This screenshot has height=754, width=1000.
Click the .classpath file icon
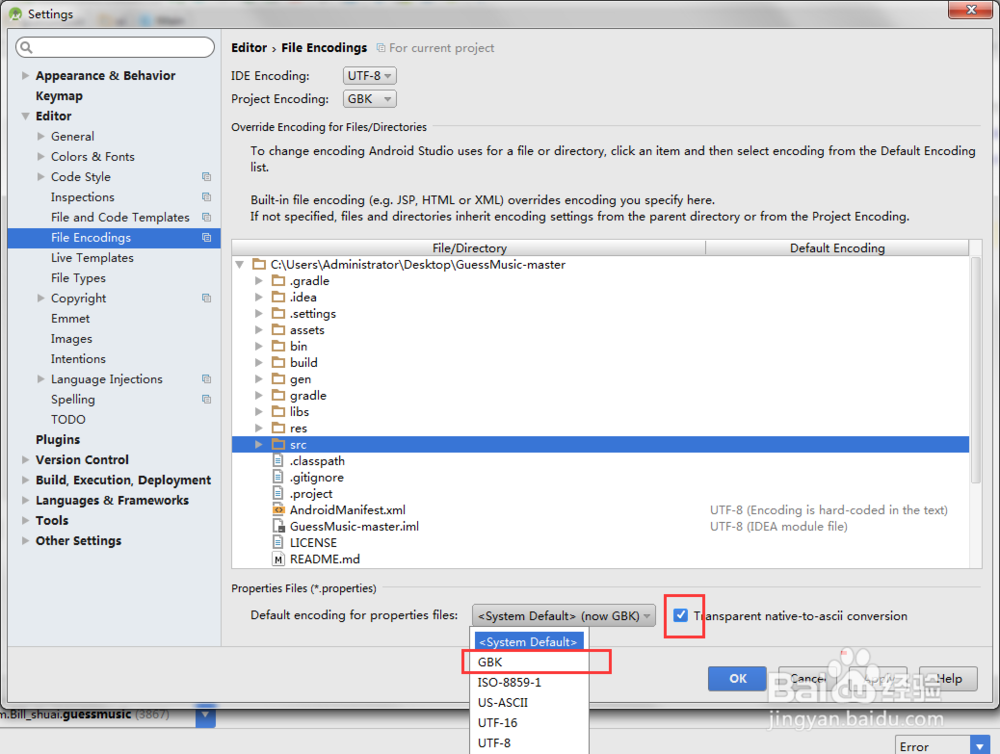(278, 461)
